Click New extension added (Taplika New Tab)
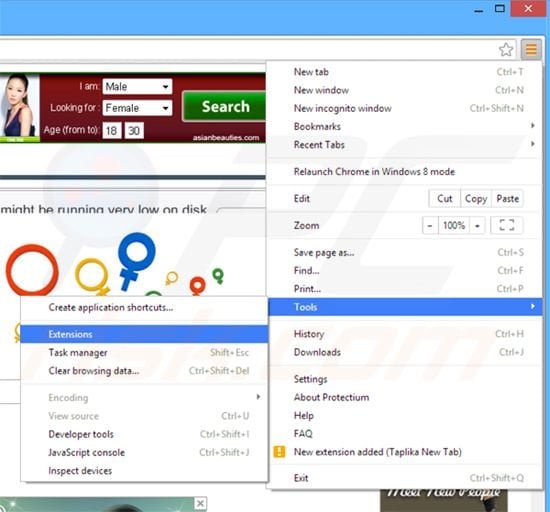Viewport: 550px width, 512px height. [404, 452]
